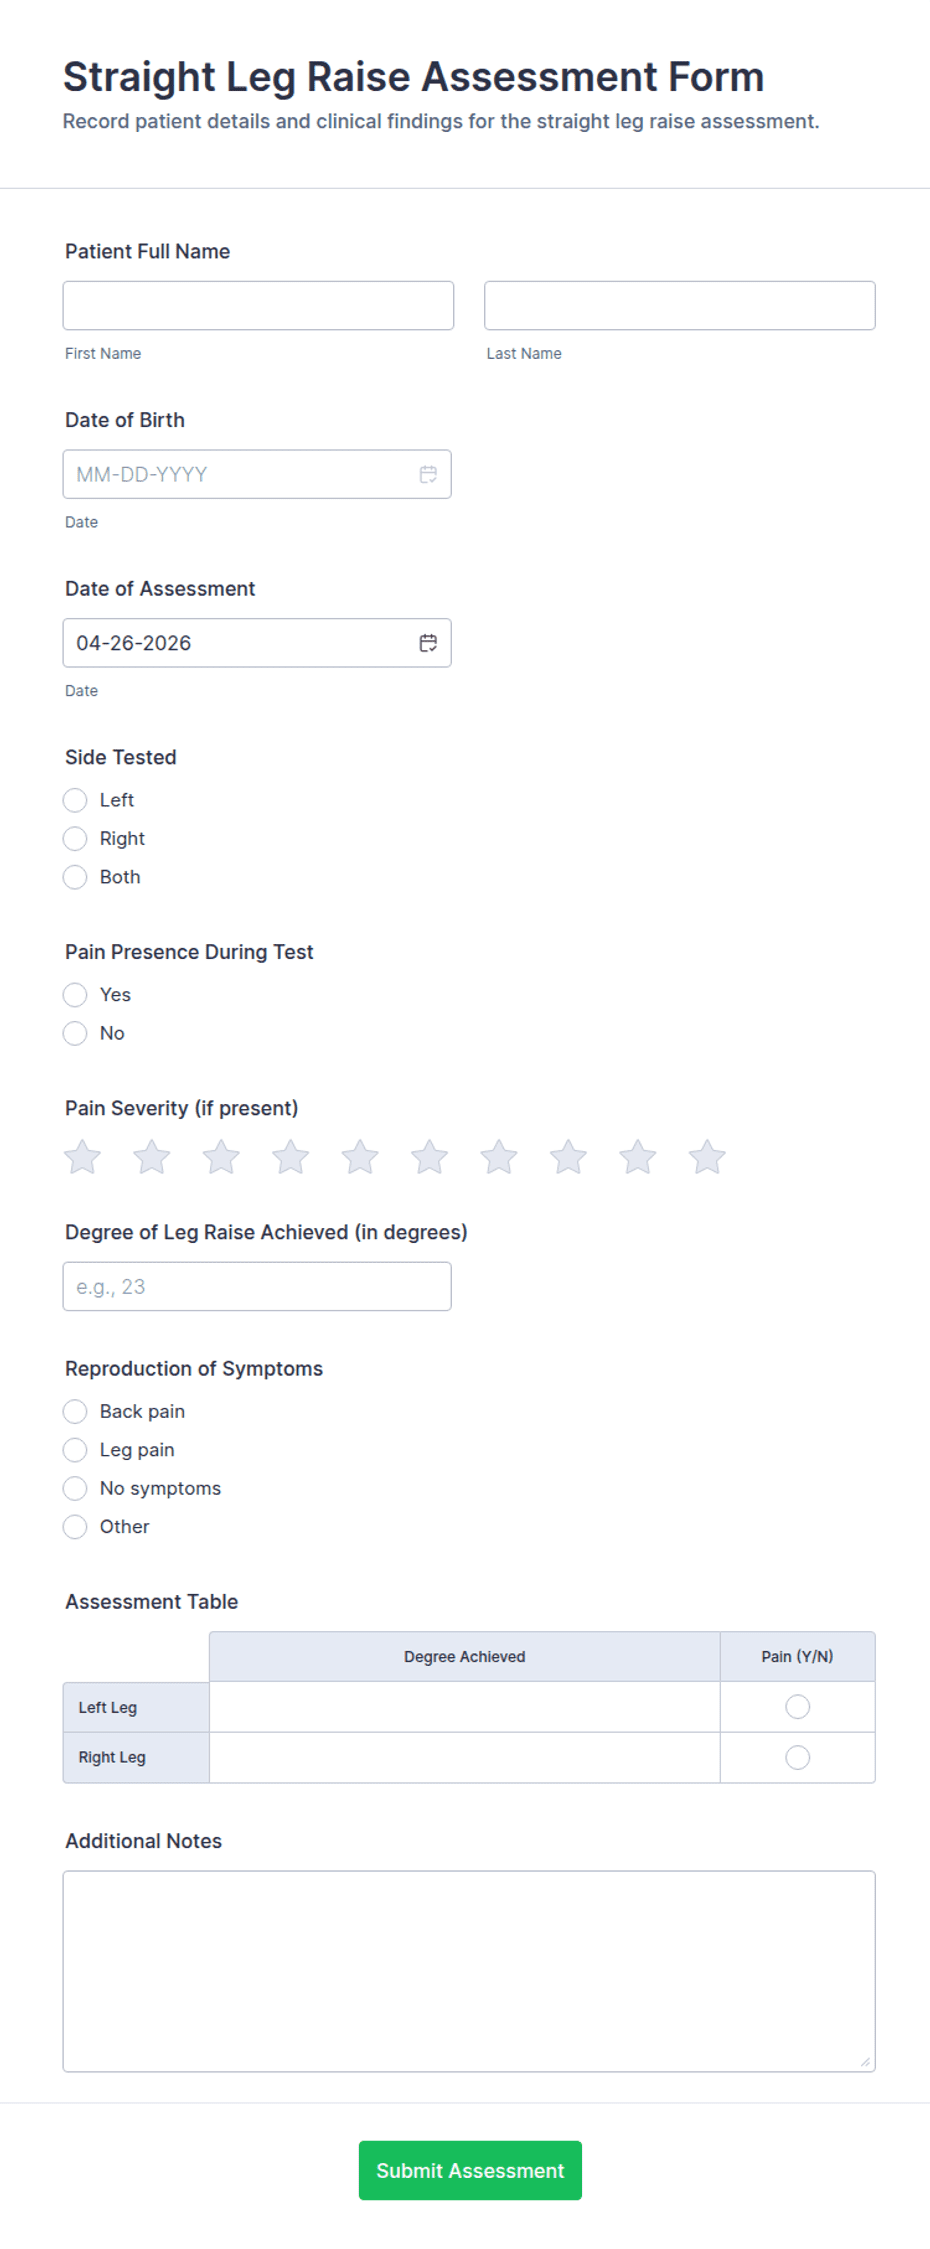Choose Both for side tested

(x=75, y=877)
